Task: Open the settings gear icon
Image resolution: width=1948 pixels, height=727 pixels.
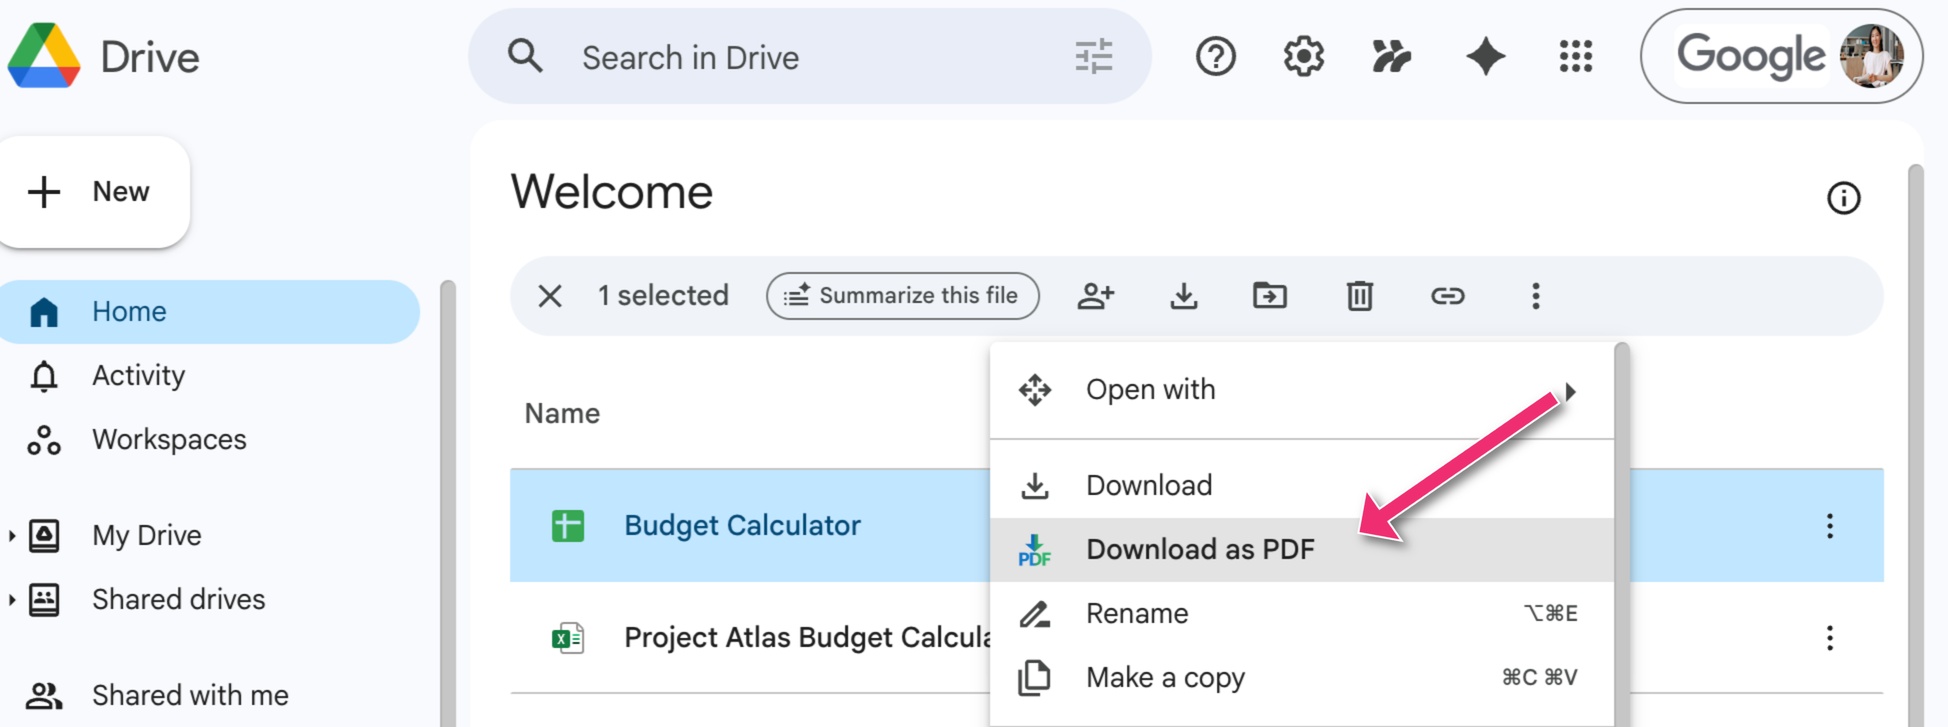Action: tap(1303, 57)
